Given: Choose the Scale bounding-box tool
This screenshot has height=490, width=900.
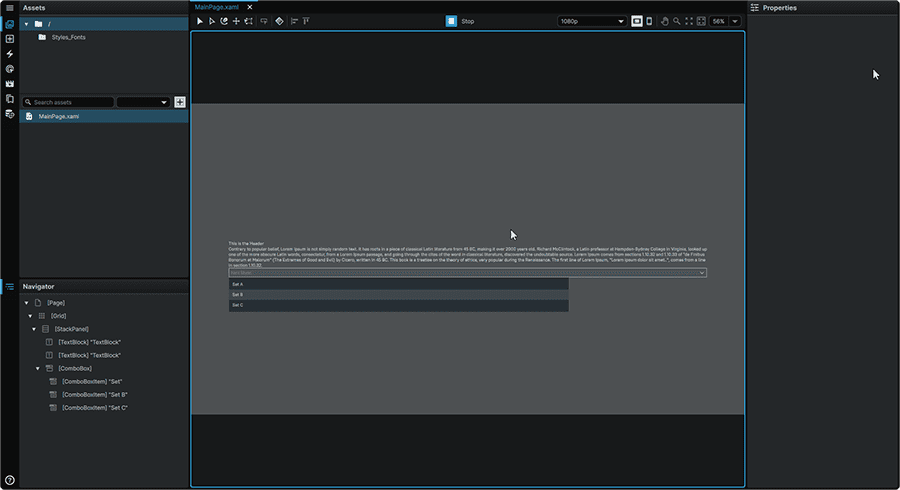Looking at the screenshot, I should (249, 21).
